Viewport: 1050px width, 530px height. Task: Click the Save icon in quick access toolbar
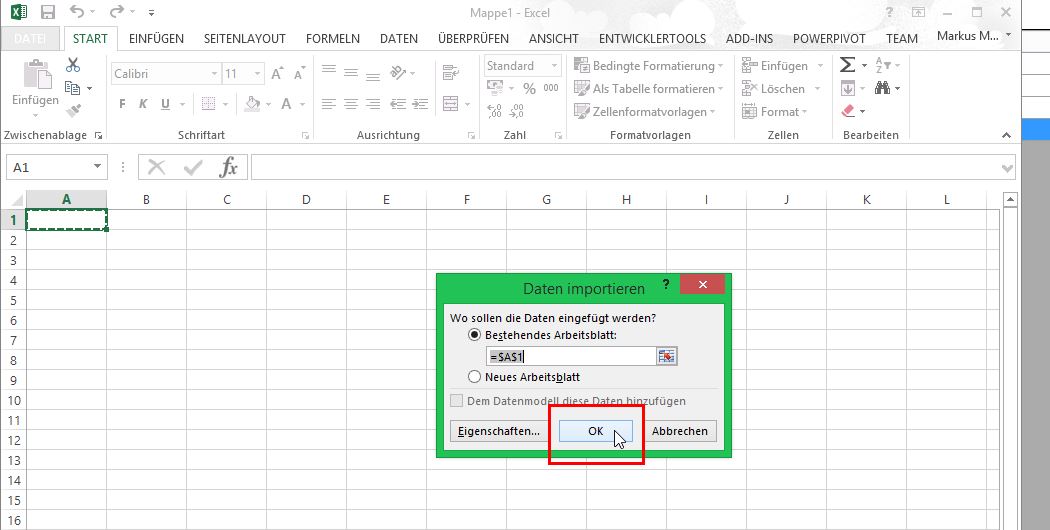coord(47,13)
